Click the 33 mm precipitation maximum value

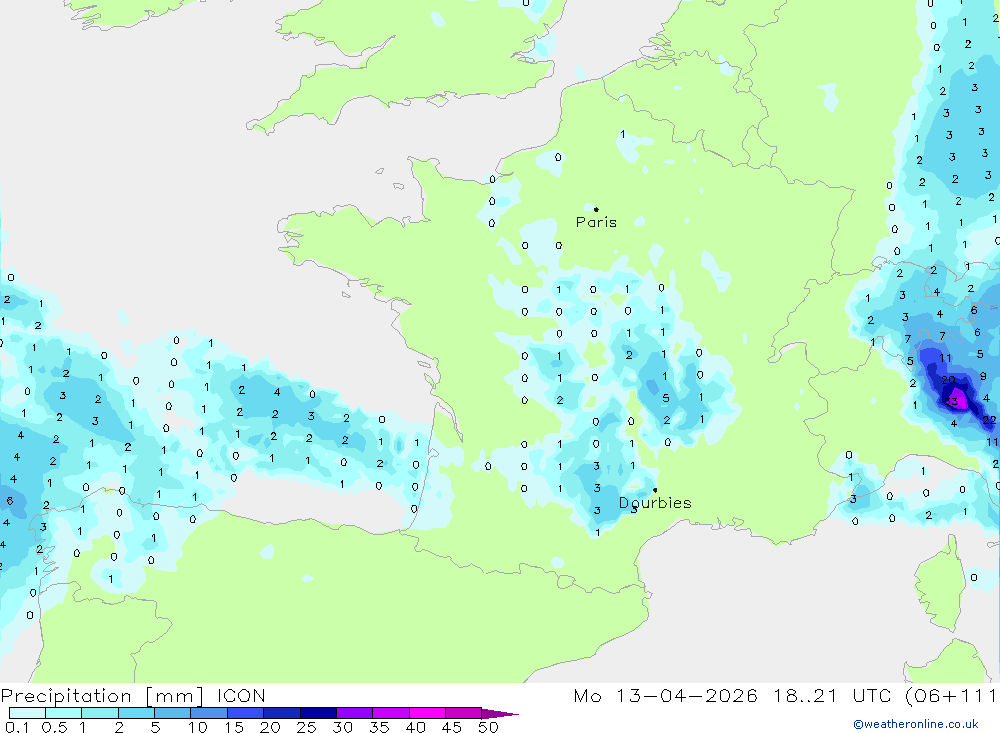pyautogui.click(x=952, y=401)
